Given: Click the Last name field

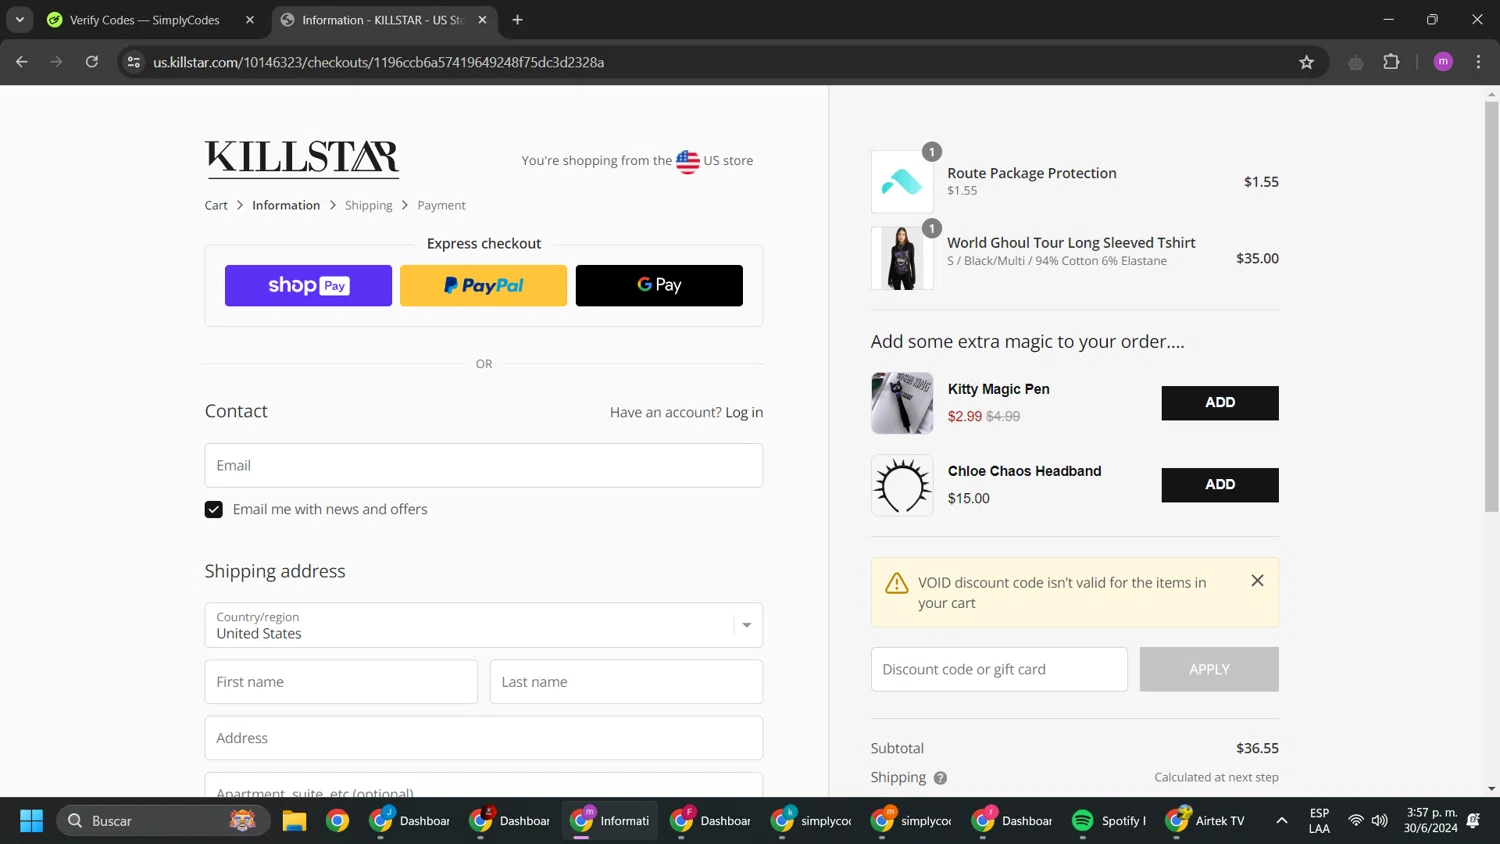Looking at the screenshot, I should pyautogui.click(x=626, y=682).
